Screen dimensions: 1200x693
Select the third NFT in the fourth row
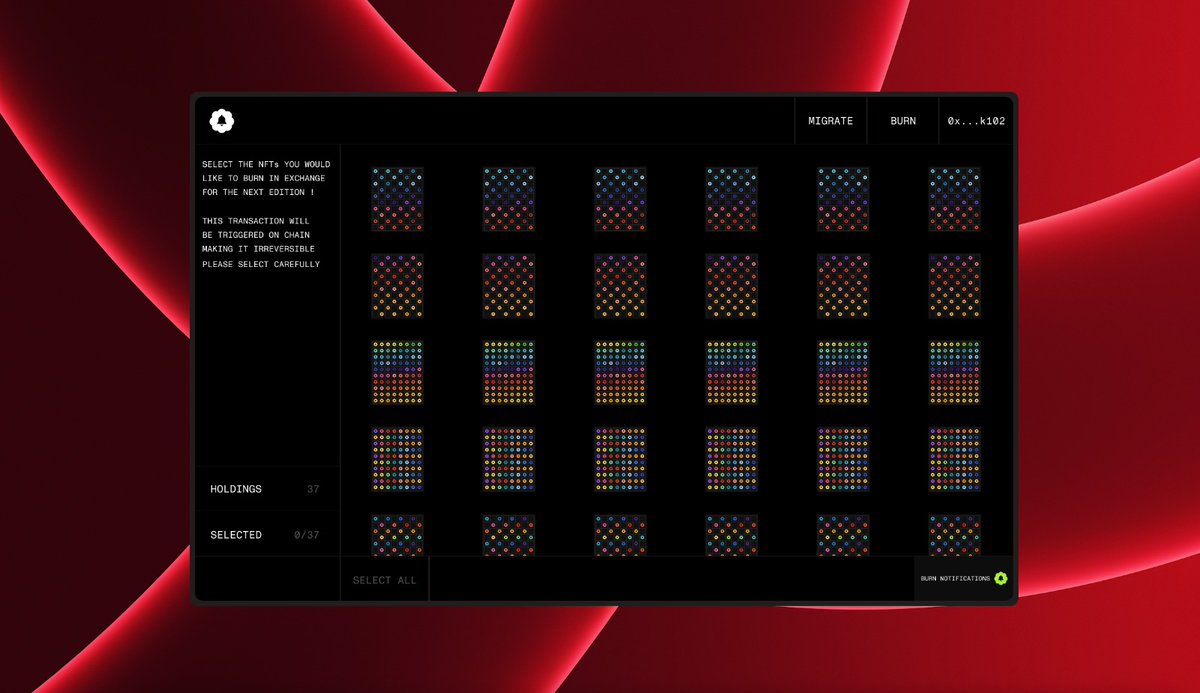[x=620, y=460]
